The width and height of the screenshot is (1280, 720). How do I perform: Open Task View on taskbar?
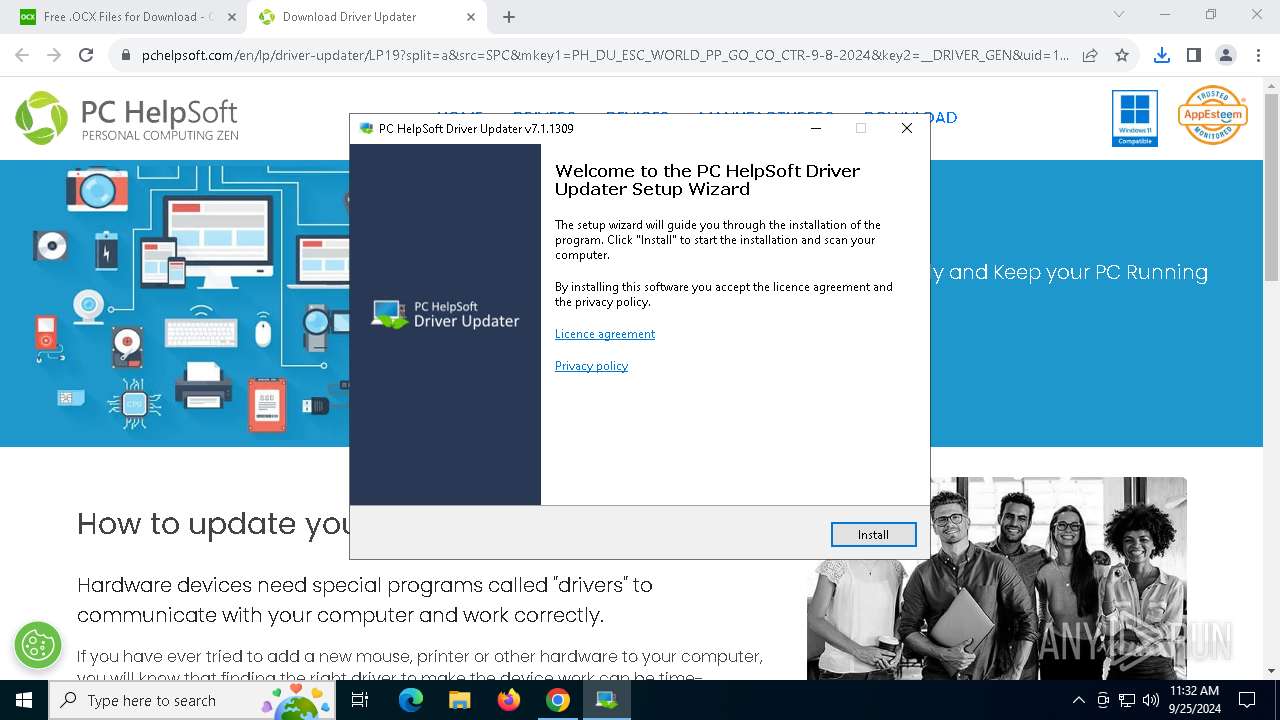(x=361, y=700)
